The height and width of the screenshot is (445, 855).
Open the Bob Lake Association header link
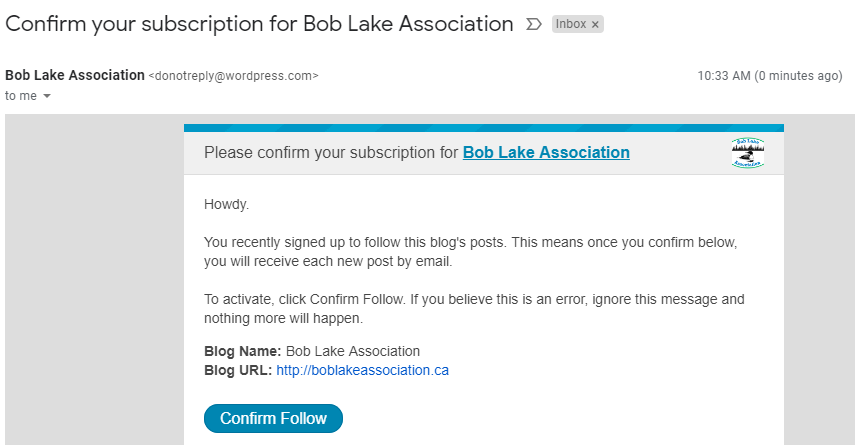tap(546, 153)
